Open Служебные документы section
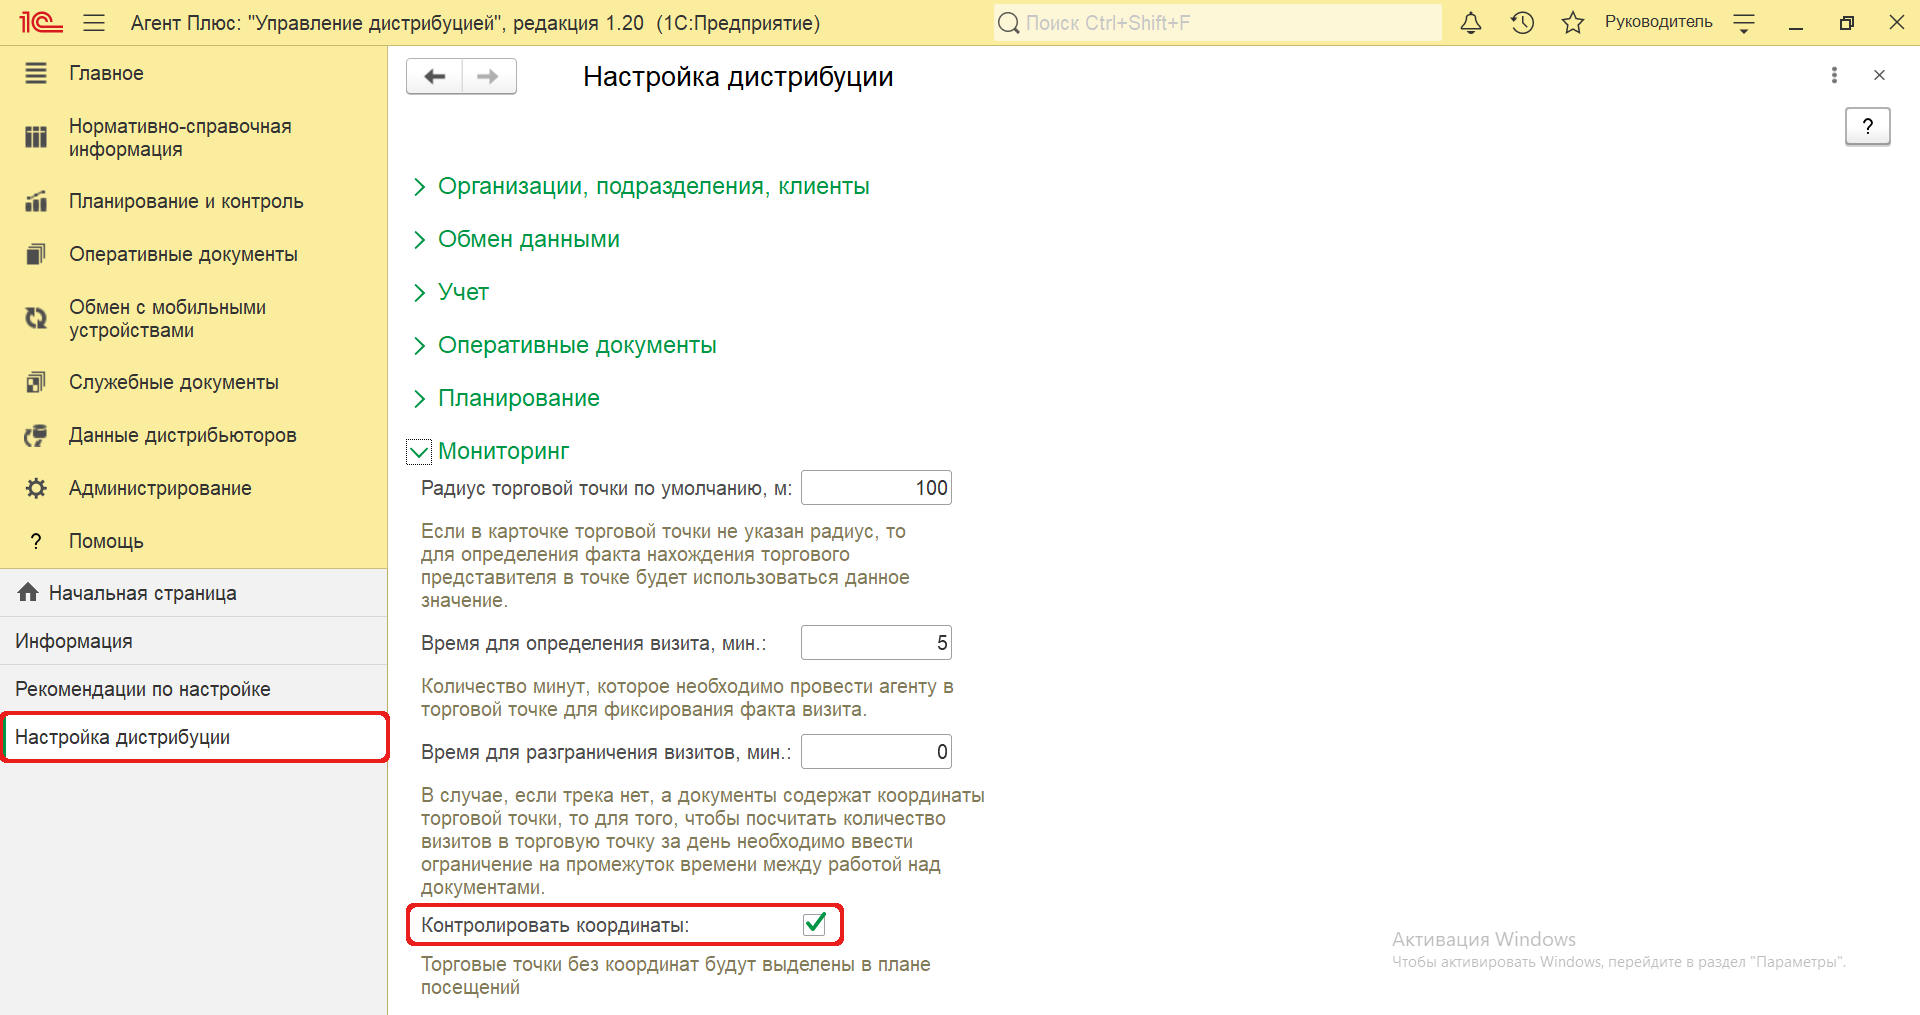The width and height of the screenshot is (1920, 1015). [174, 382]
